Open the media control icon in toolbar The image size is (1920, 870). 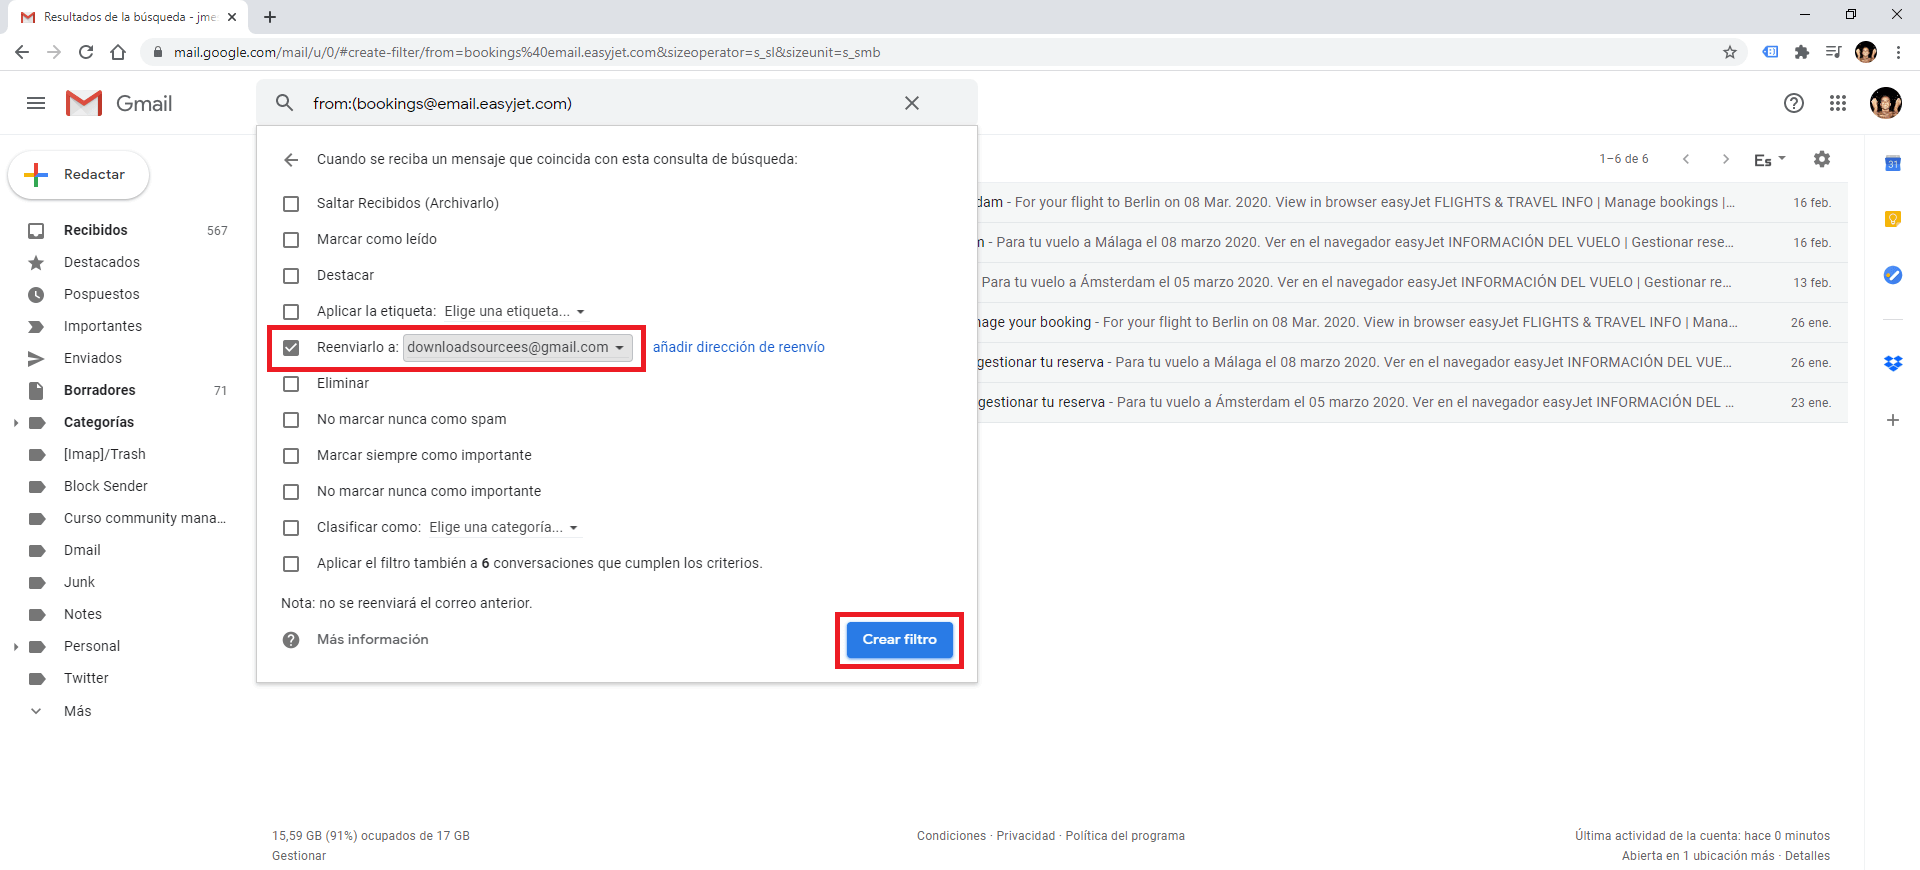coord(1833,52)
